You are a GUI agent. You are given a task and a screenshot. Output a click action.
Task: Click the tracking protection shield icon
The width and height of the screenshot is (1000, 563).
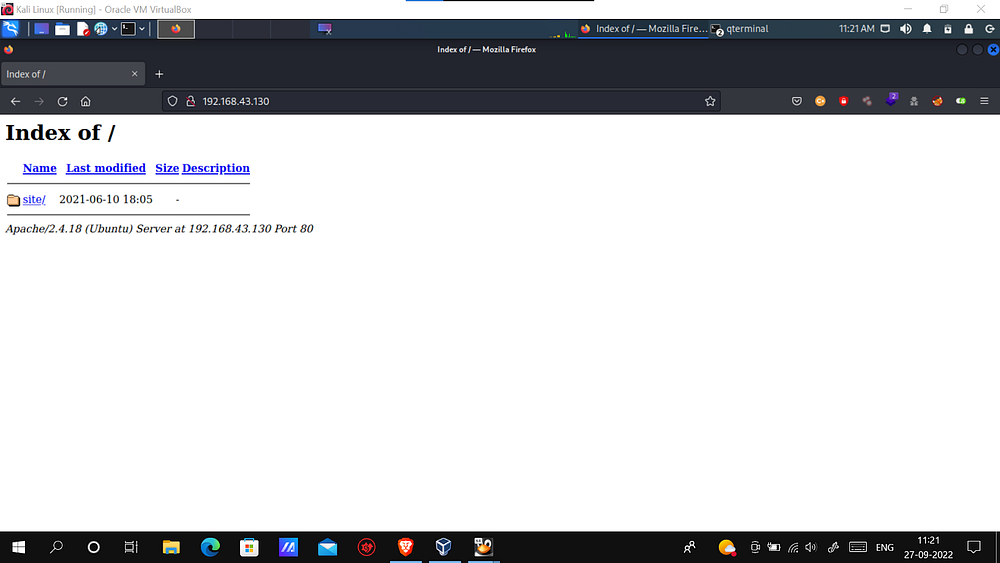coord(172,101)
